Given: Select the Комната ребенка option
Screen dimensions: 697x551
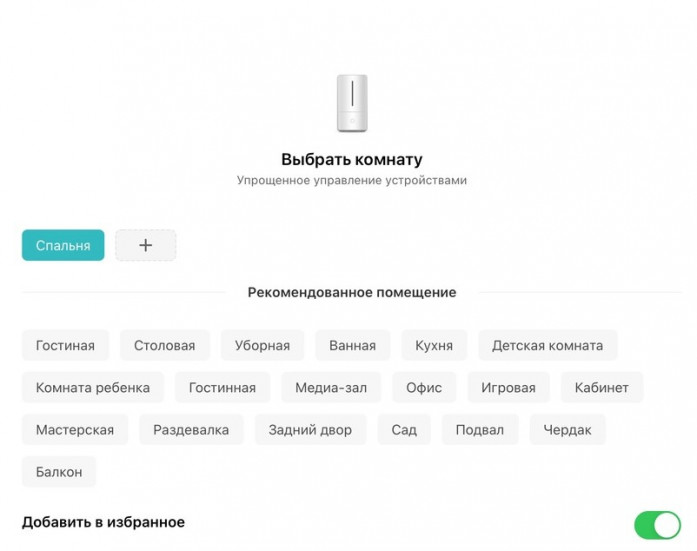Looking at the screenshot, I should (93, 388).
